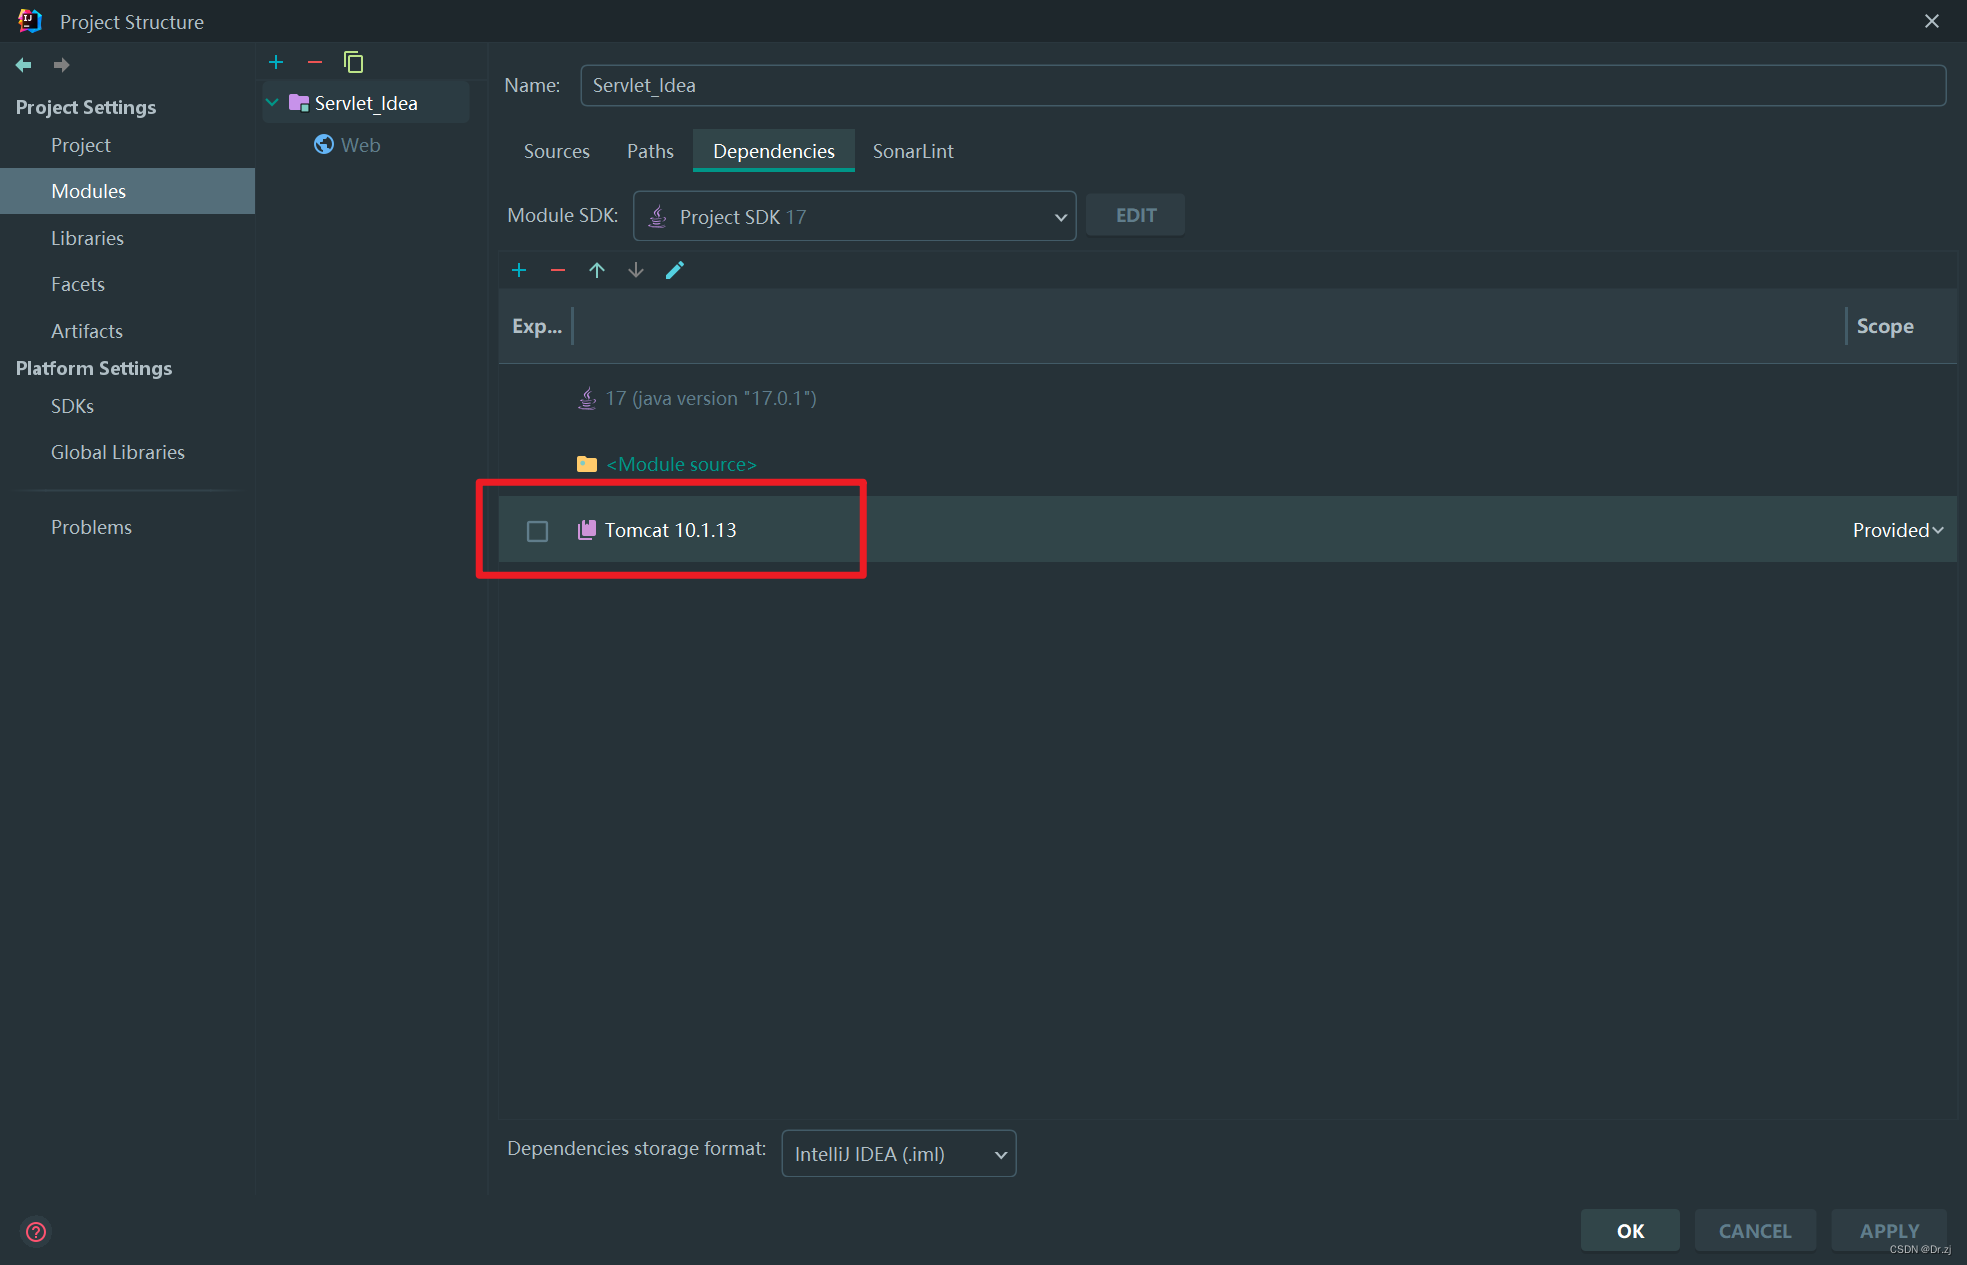The height and width of the screenshot is (1265, 1967).
Task: Select the 17 java version row
Action: tap(1227, 398)
